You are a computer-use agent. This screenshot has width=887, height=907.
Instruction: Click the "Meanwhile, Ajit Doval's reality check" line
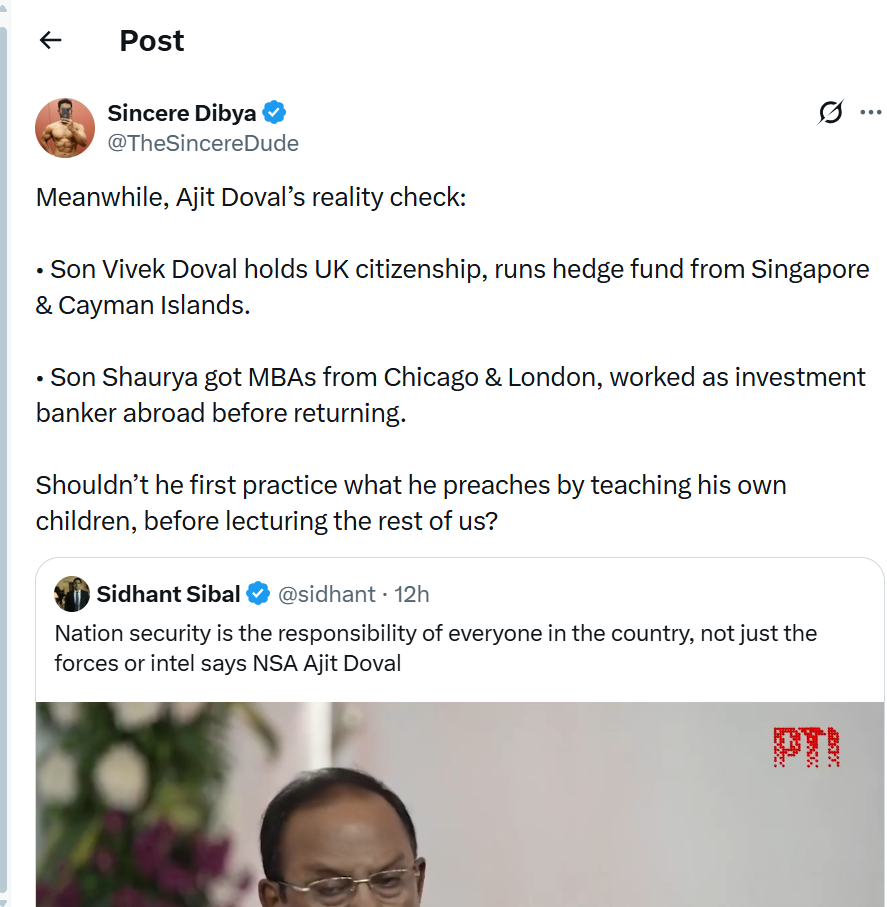[x=251, y=197]
